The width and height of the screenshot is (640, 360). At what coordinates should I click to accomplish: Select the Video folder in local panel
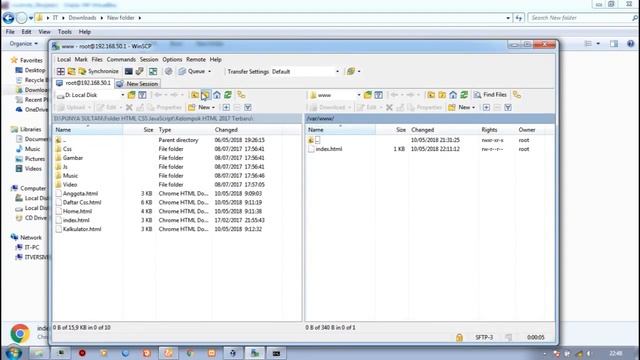(69, 185)
